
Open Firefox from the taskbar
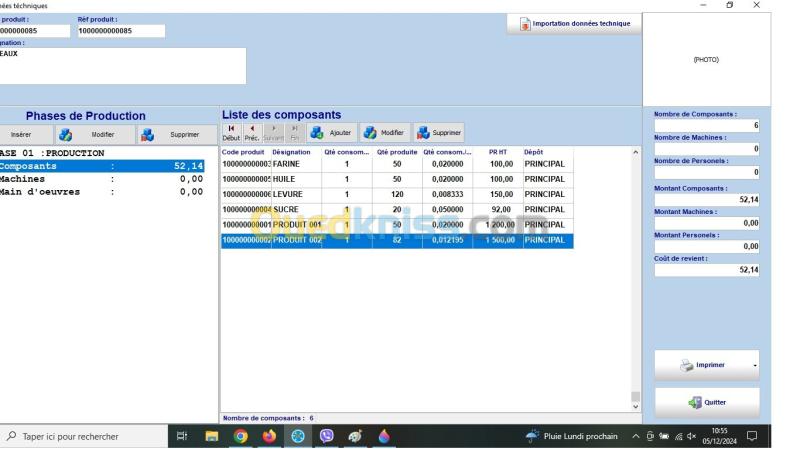[269, 436]
